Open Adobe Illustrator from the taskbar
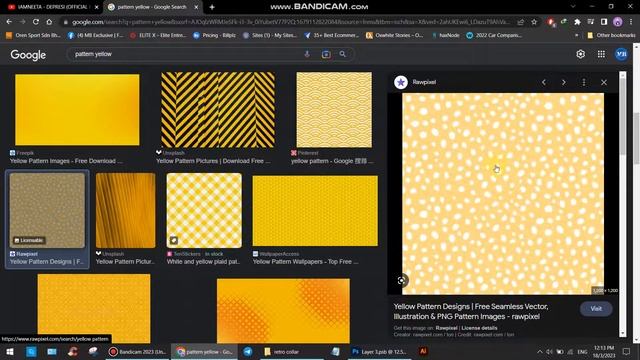The image size is (640, 360). coord(423,351)
